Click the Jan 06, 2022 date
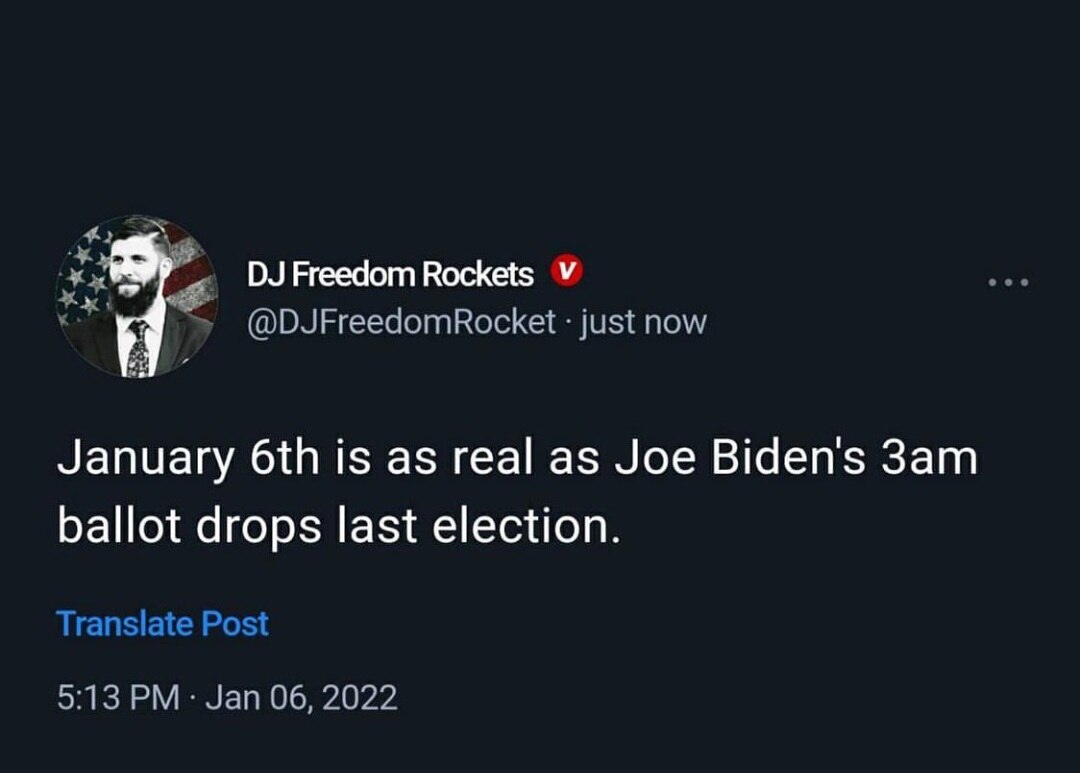This screenshot has height=773, width=1080. pos(301,697)
